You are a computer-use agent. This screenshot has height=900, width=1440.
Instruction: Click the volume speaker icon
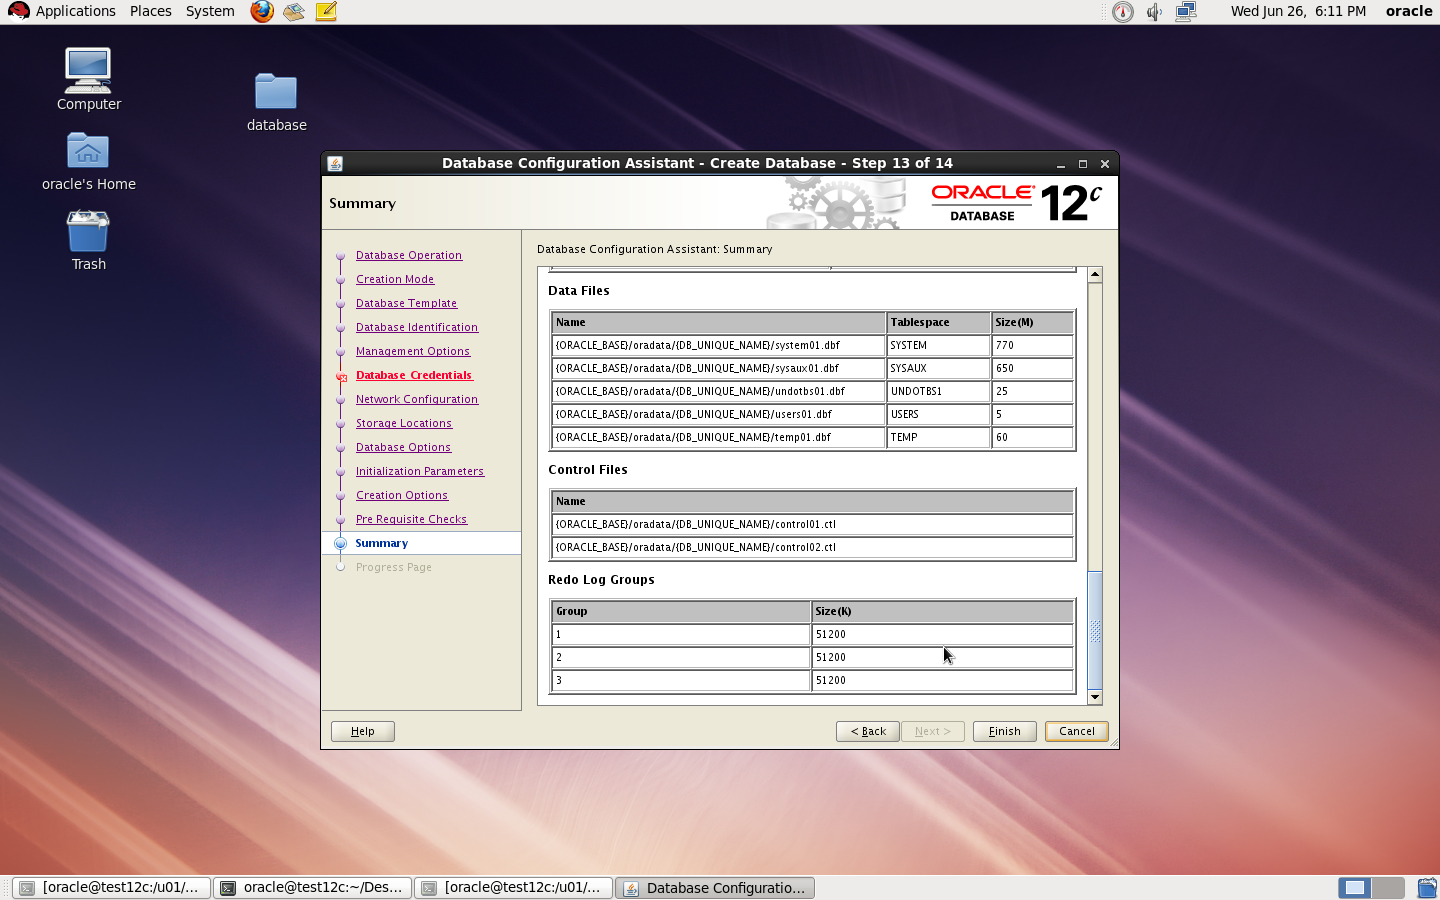[x=1154, y=11]
